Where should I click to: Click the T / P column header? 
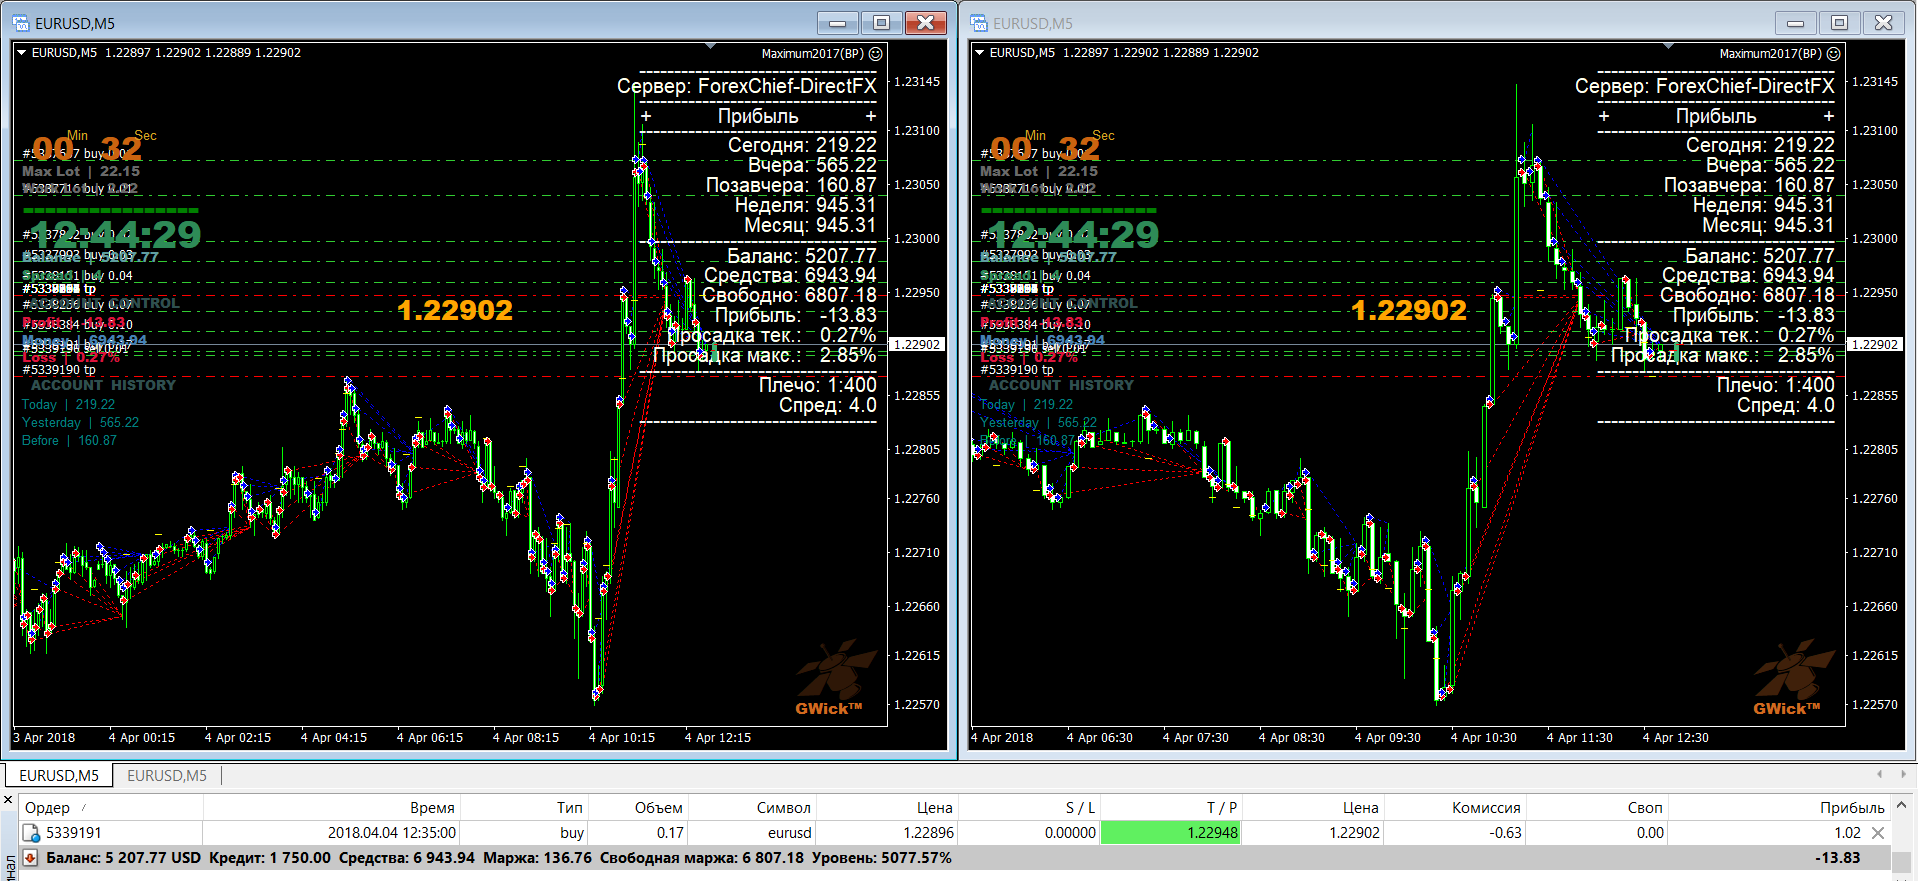(x=1171, y=807)
